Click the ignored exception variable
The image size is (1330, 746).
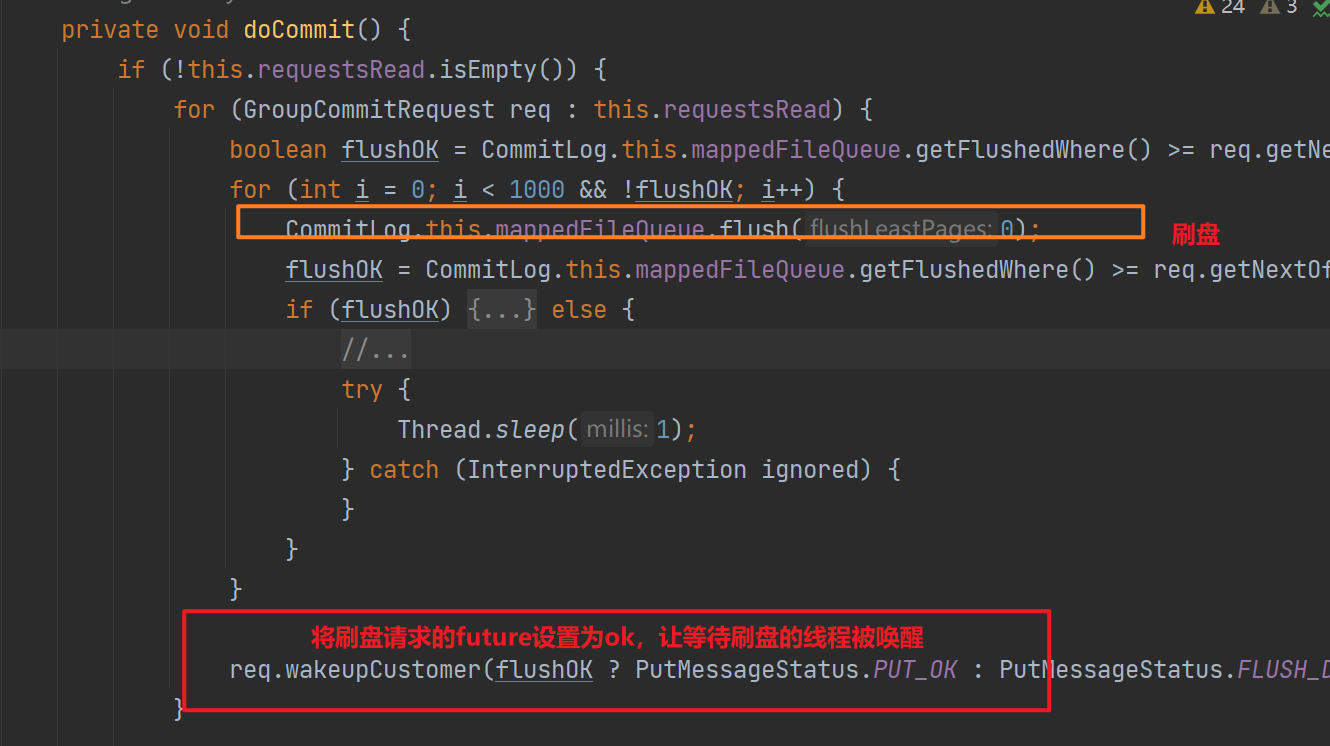click(810, 470)
